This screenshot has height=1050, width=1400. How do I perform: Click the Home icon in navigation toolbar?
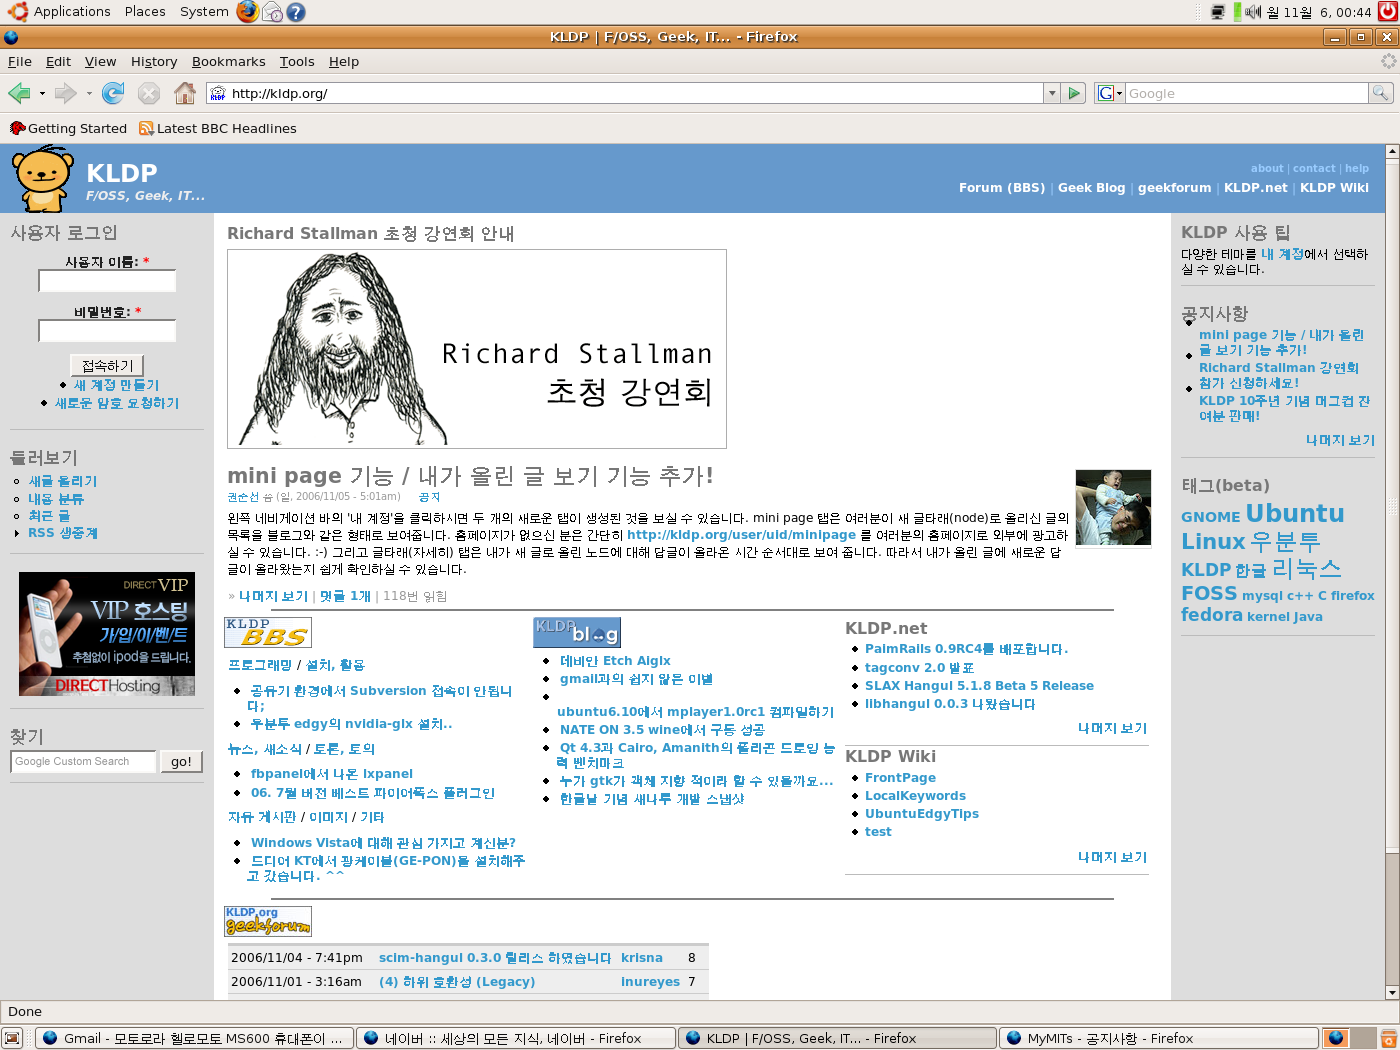(x=185, y=93)
